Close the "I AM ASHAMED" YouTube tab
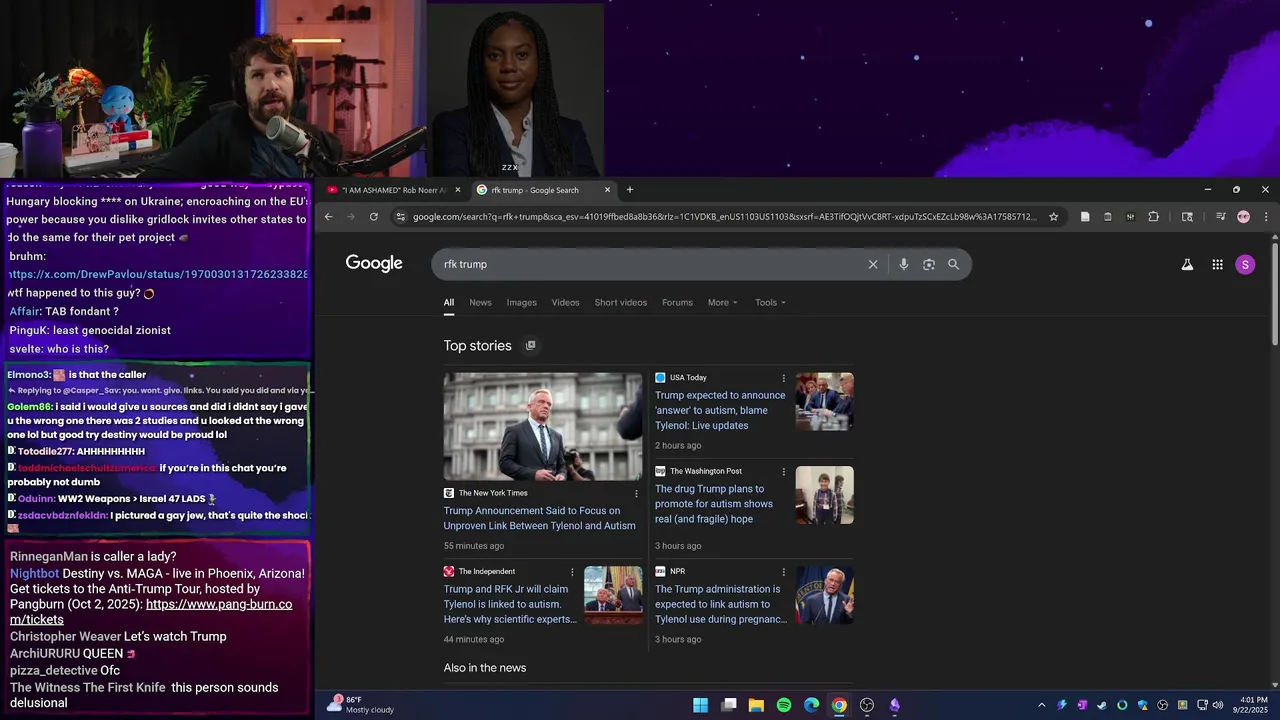 (458, 190)
